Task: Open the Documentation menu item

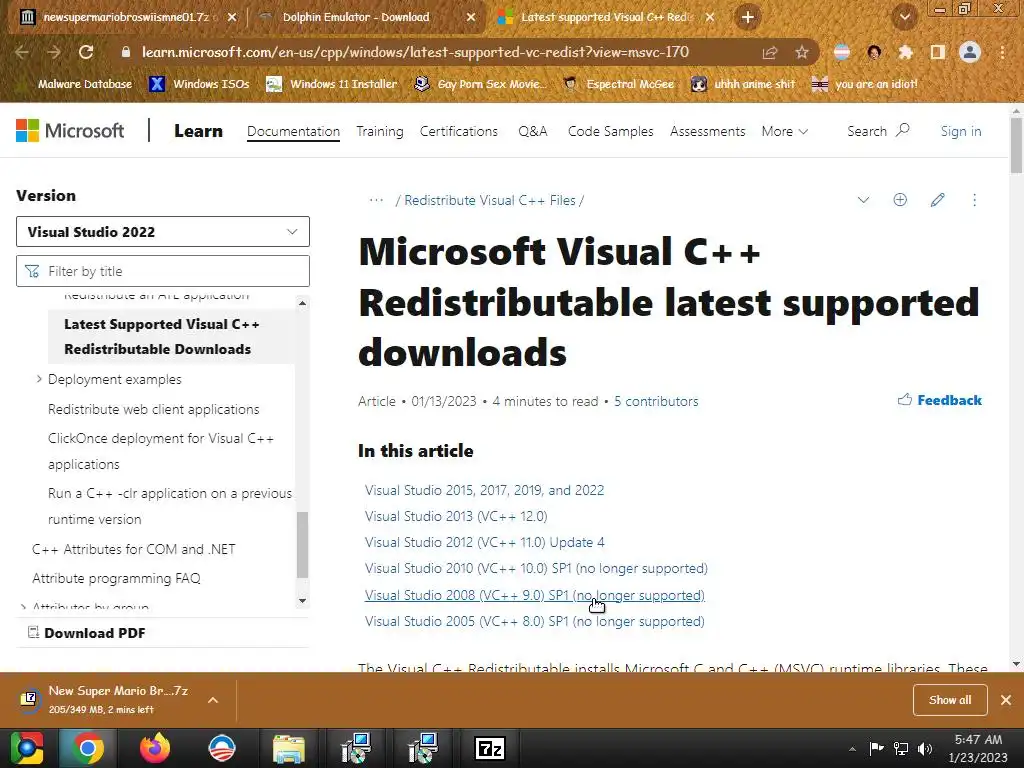Action: click(x=293, y=131)
